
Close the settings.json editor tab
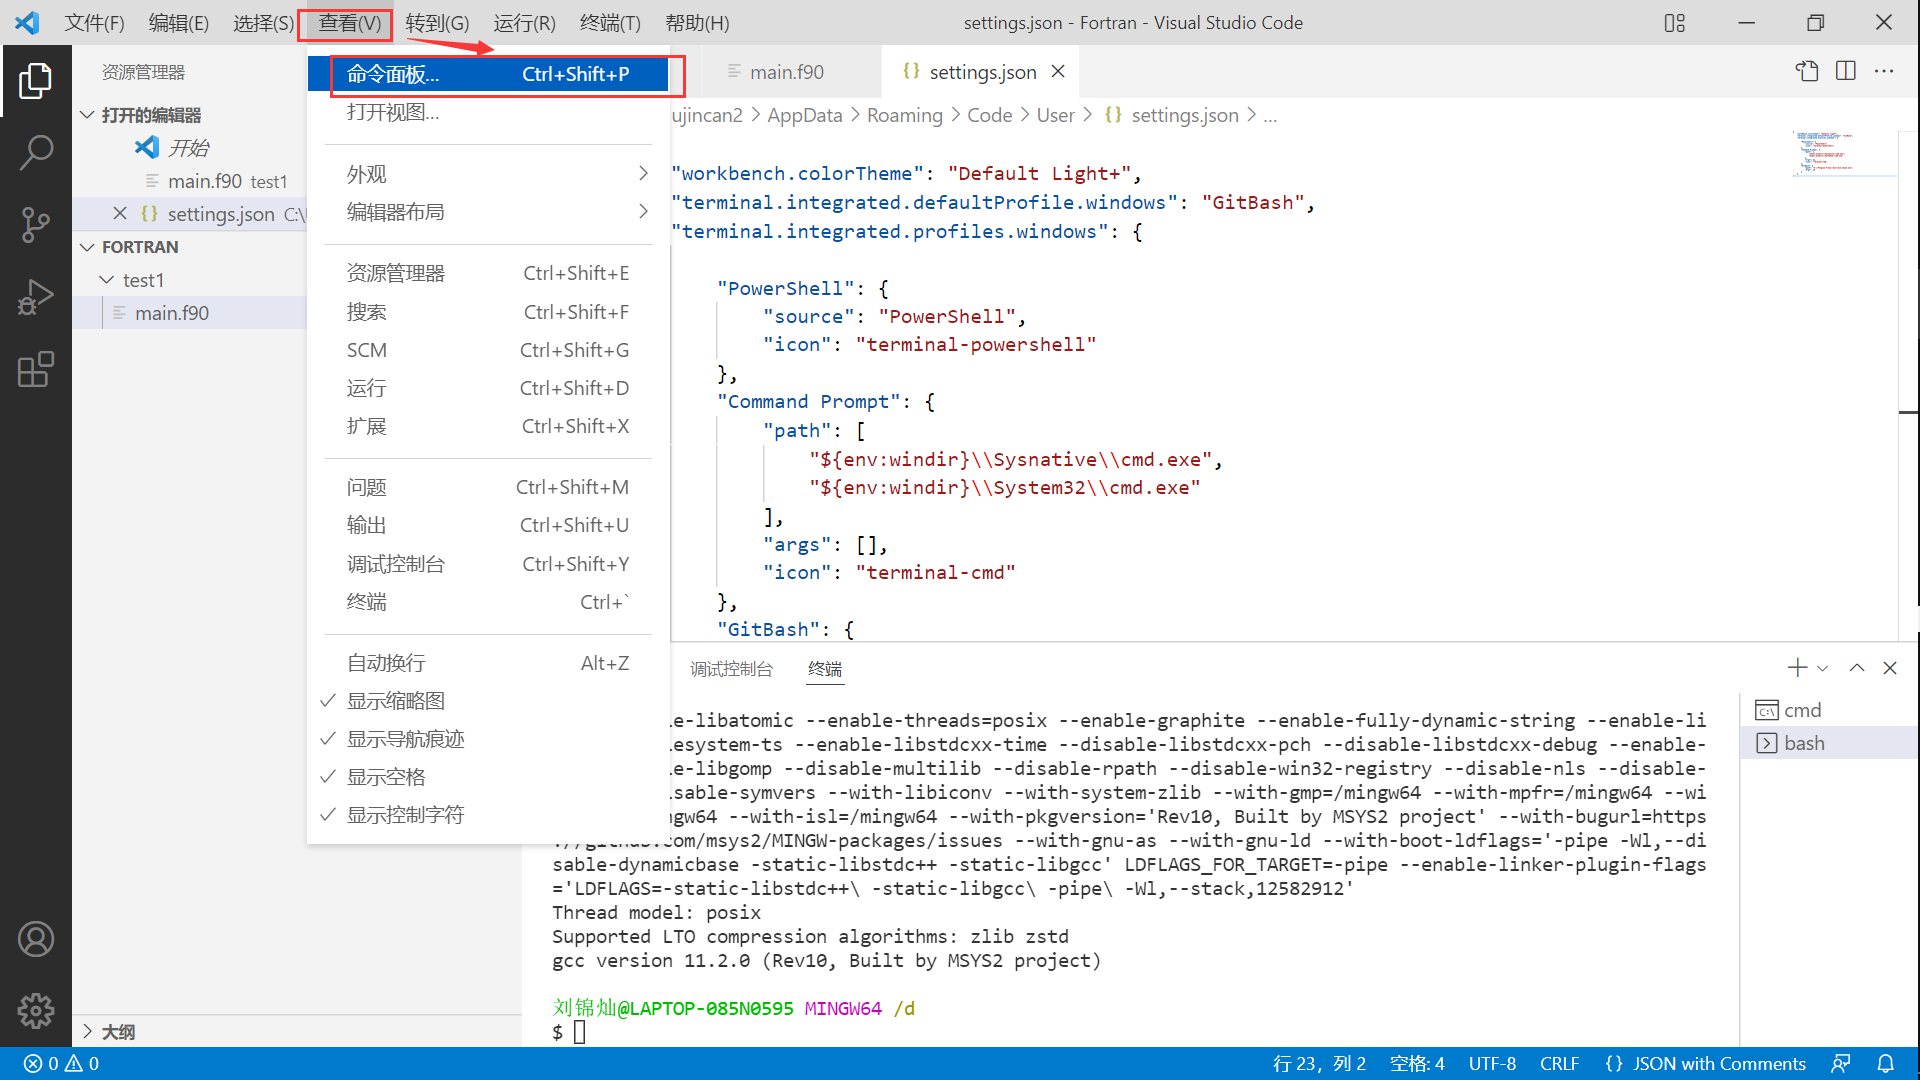1058,72
